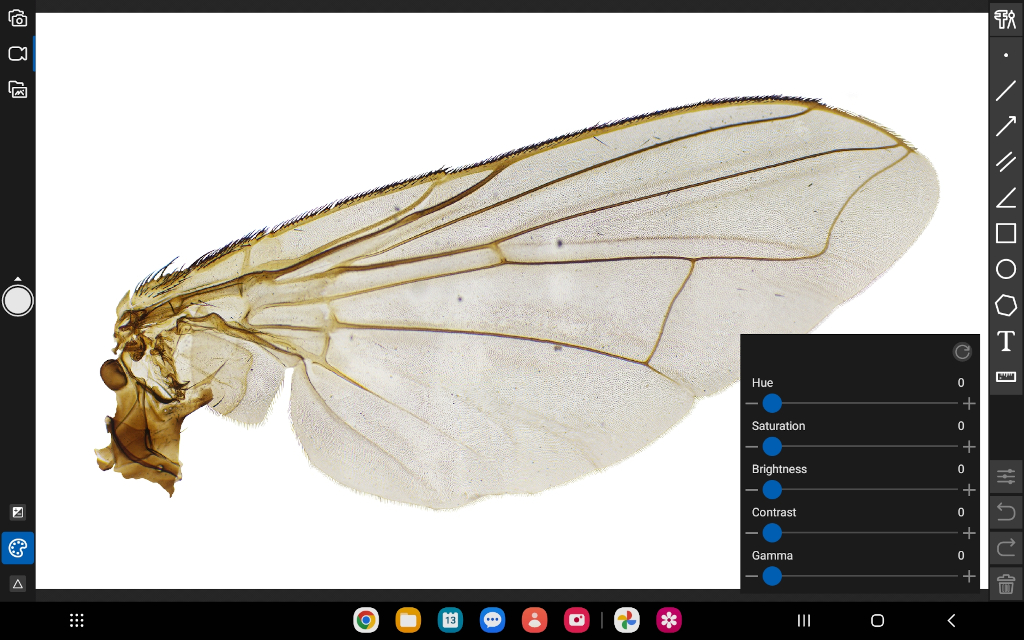Switch to photo capture mode
The width and height of the screenshot is (1024, 640).
(18, 18)
